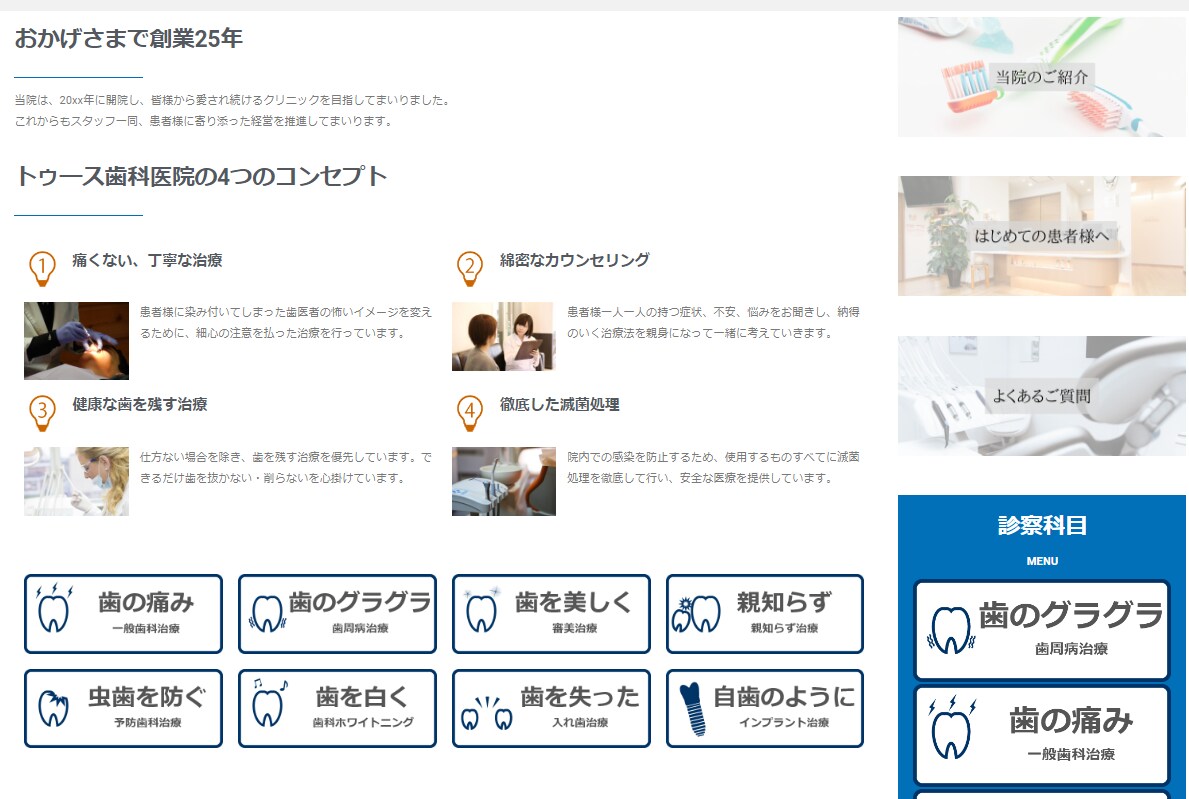Open the 予防歯科治療 label on the 虫歯を防ぐ button
This screenshot has width=1189, height=799.
tap(148, 722)
